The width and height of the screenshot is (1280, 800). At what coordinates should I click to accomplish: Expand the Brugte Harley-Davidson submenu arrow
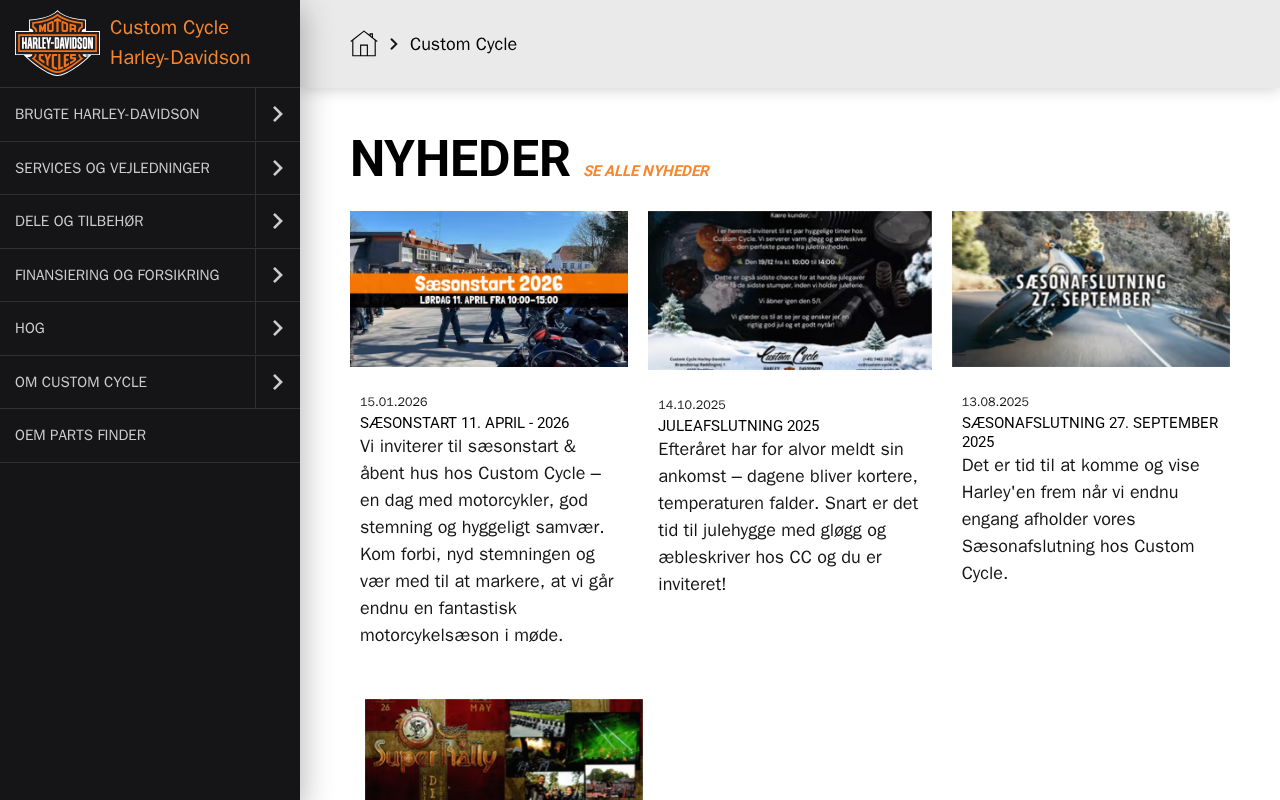tap(278, 114)
